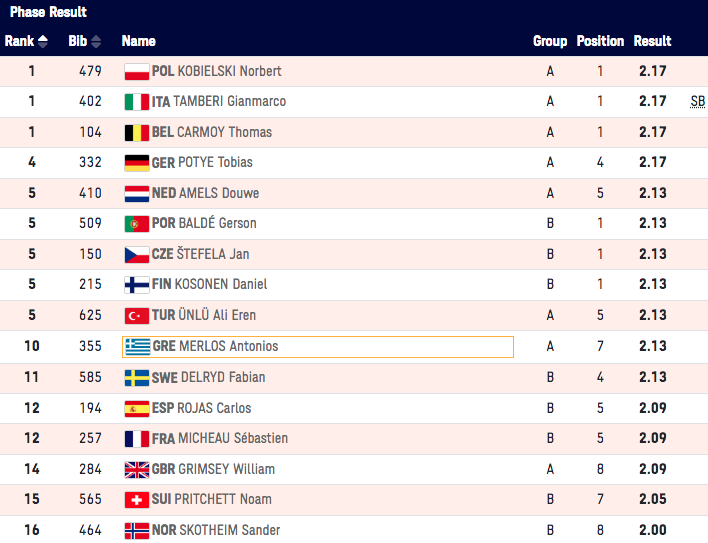Click the Turkey flag beside Ünlü
708x543 pixels.
(x=136, y=316)
